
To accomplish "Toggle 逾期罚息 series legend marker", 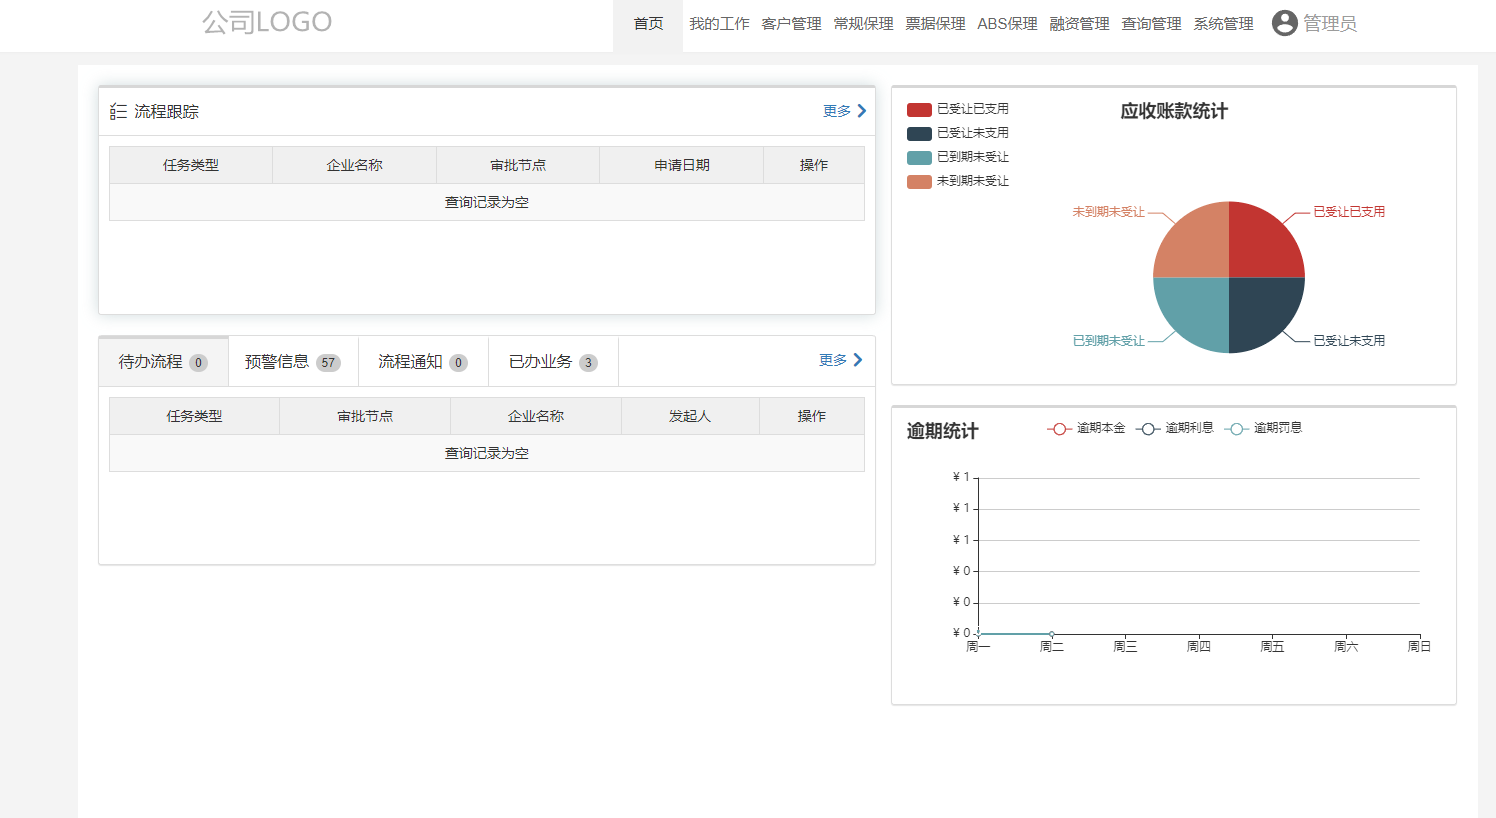I will [x=1236, y=428].
